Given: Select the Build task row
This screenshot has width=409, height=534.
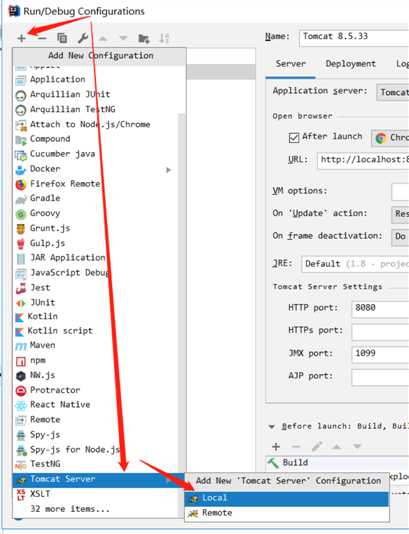Looking at the screenshot, I should 337,463.
